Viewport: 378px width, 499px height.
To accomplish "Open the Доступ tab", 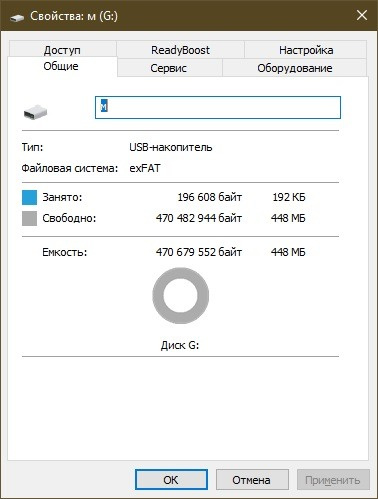I will click(x=62, y=49).
